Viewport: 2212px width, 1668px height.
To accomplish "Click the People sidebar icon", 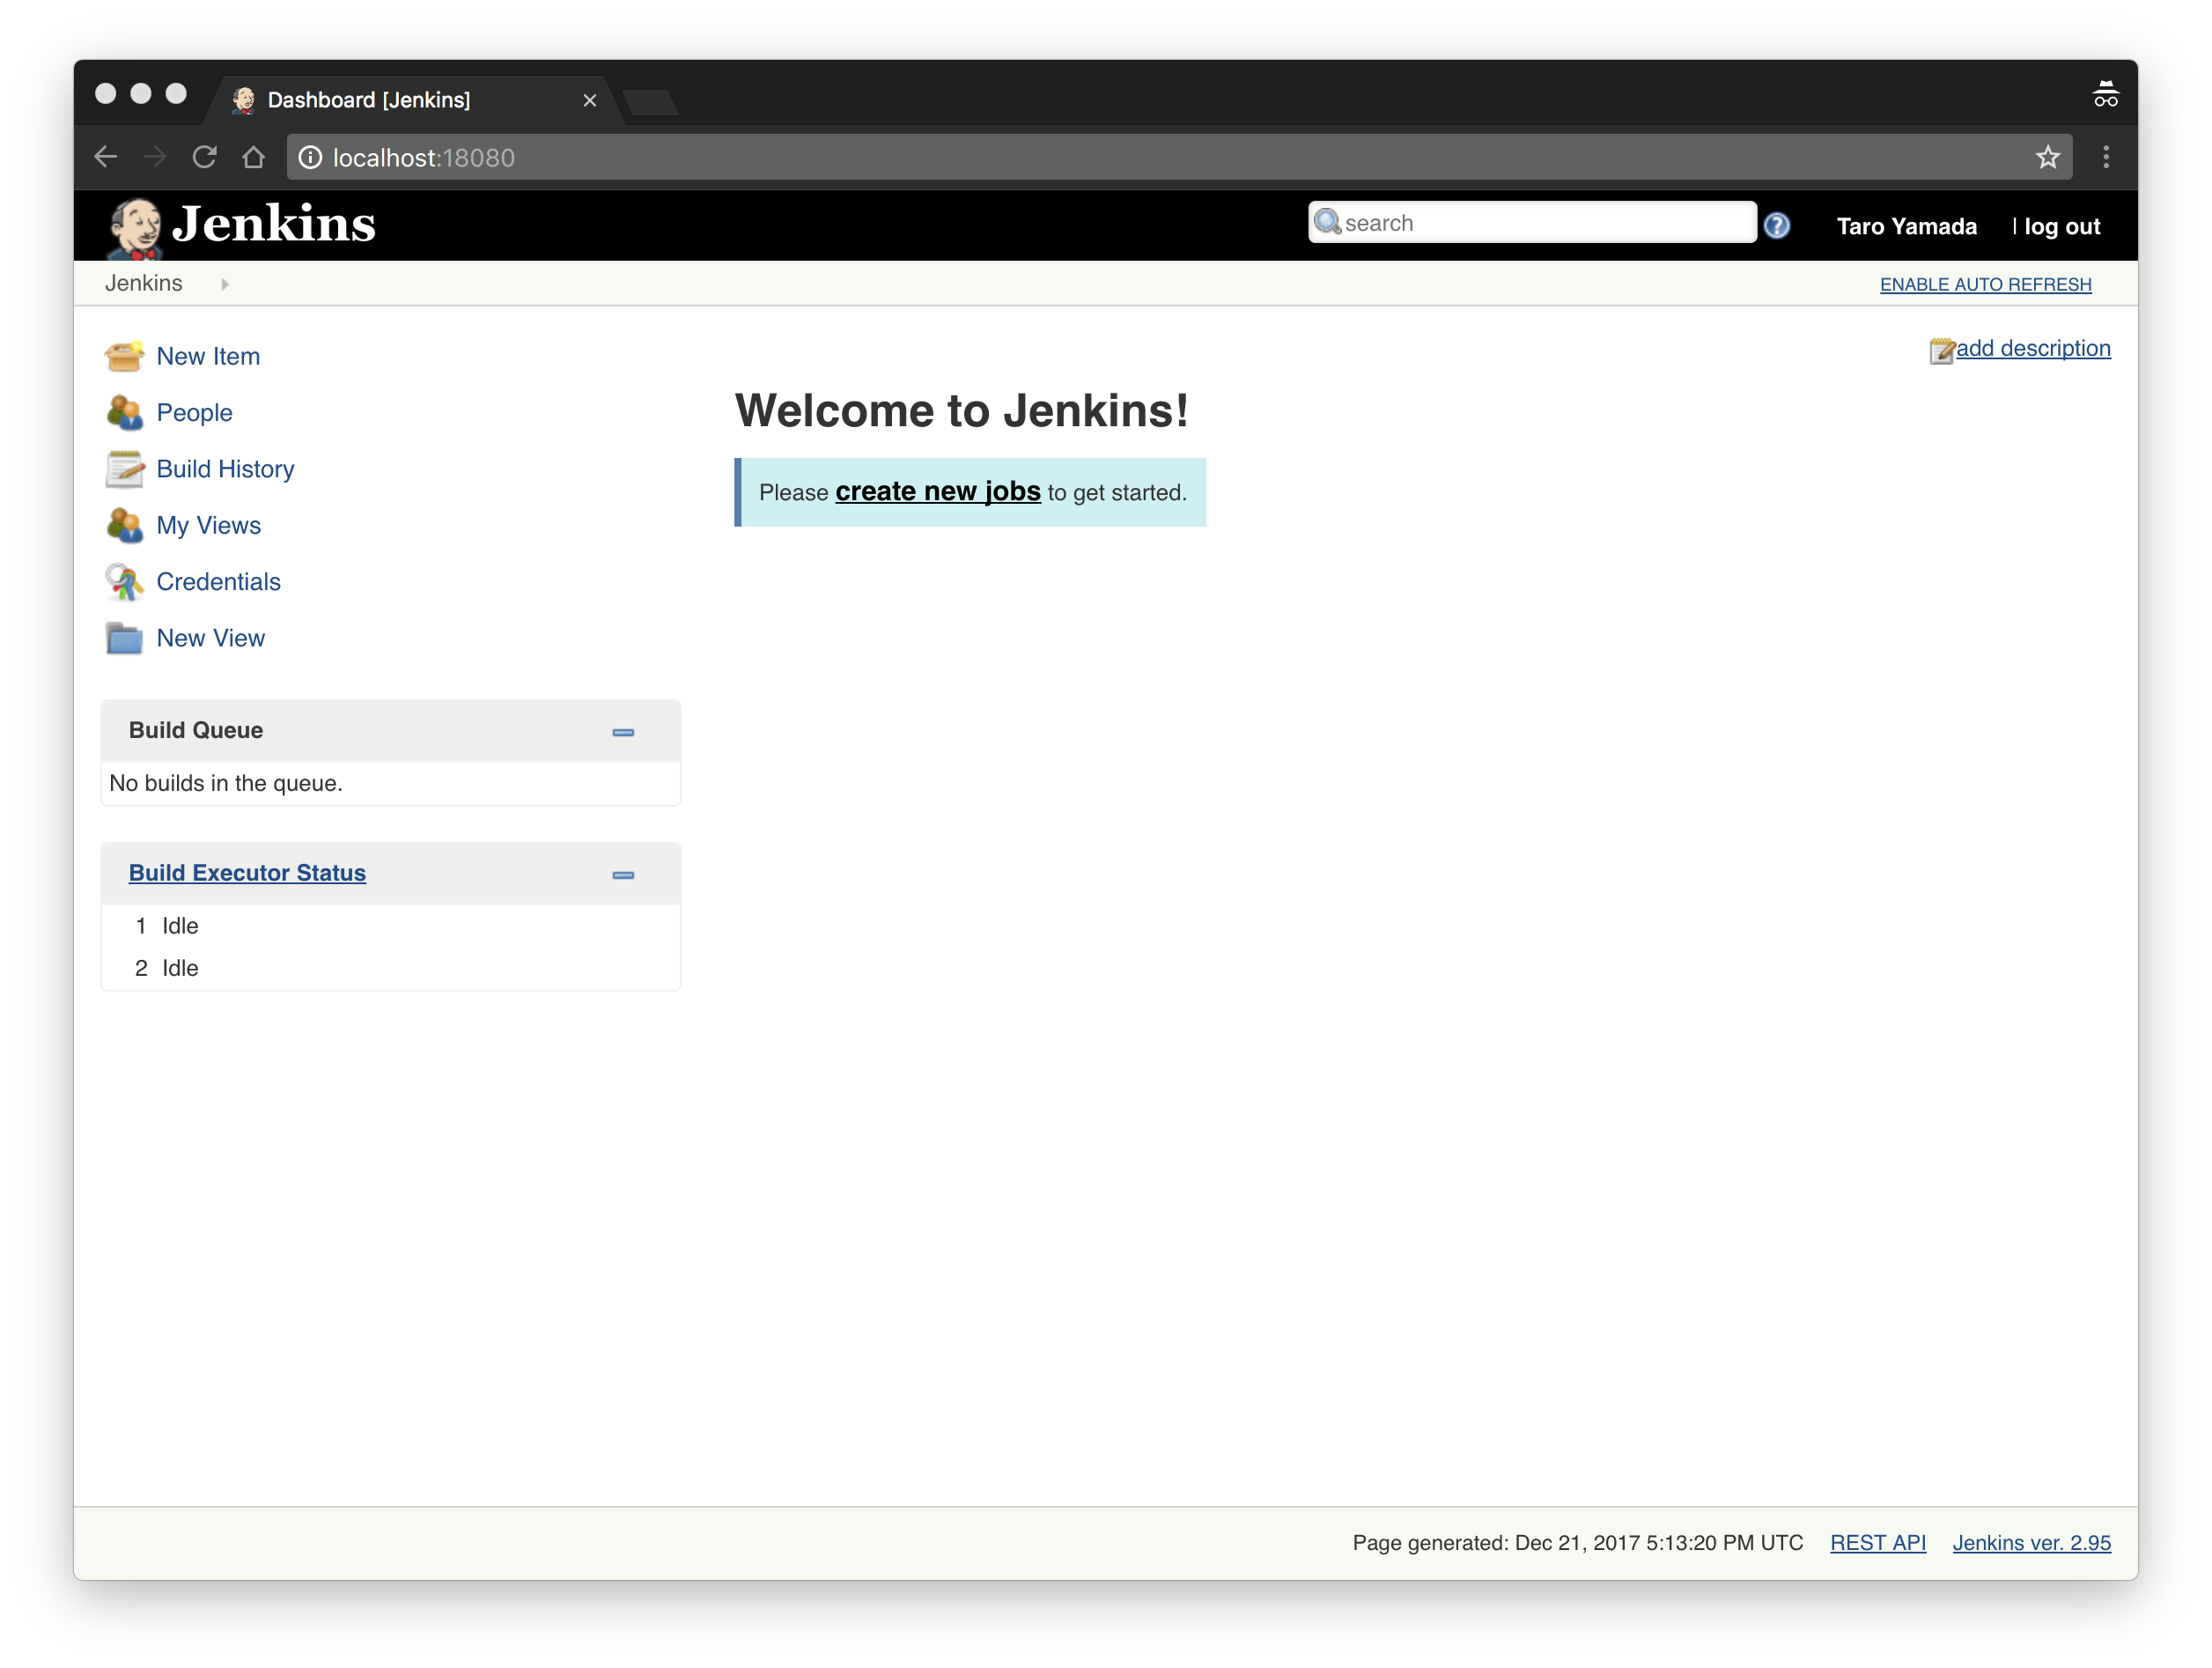I will pos(124,413).
